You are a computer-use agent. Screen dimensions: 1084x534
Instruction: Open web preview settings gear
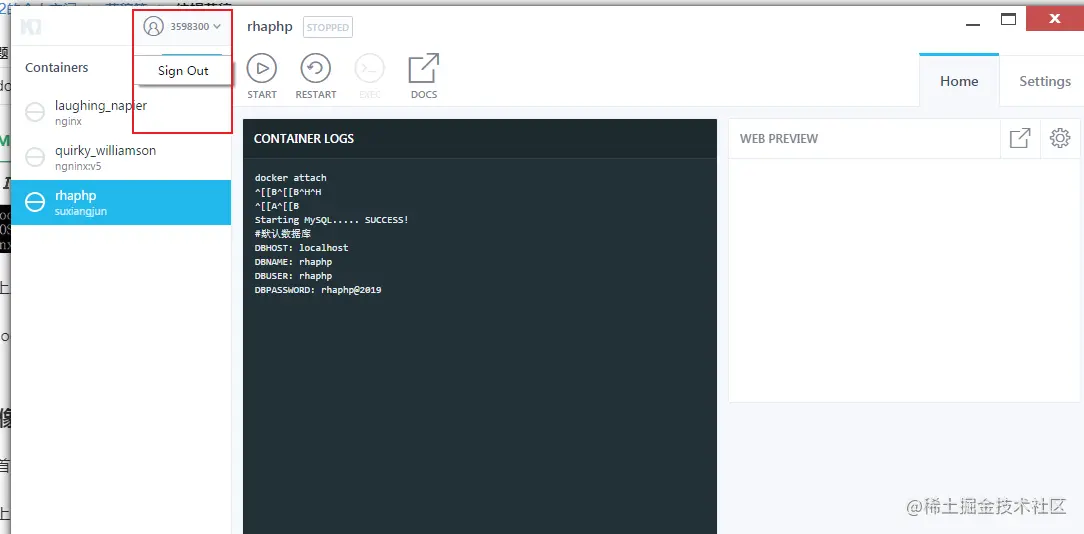coord(1060,138)
